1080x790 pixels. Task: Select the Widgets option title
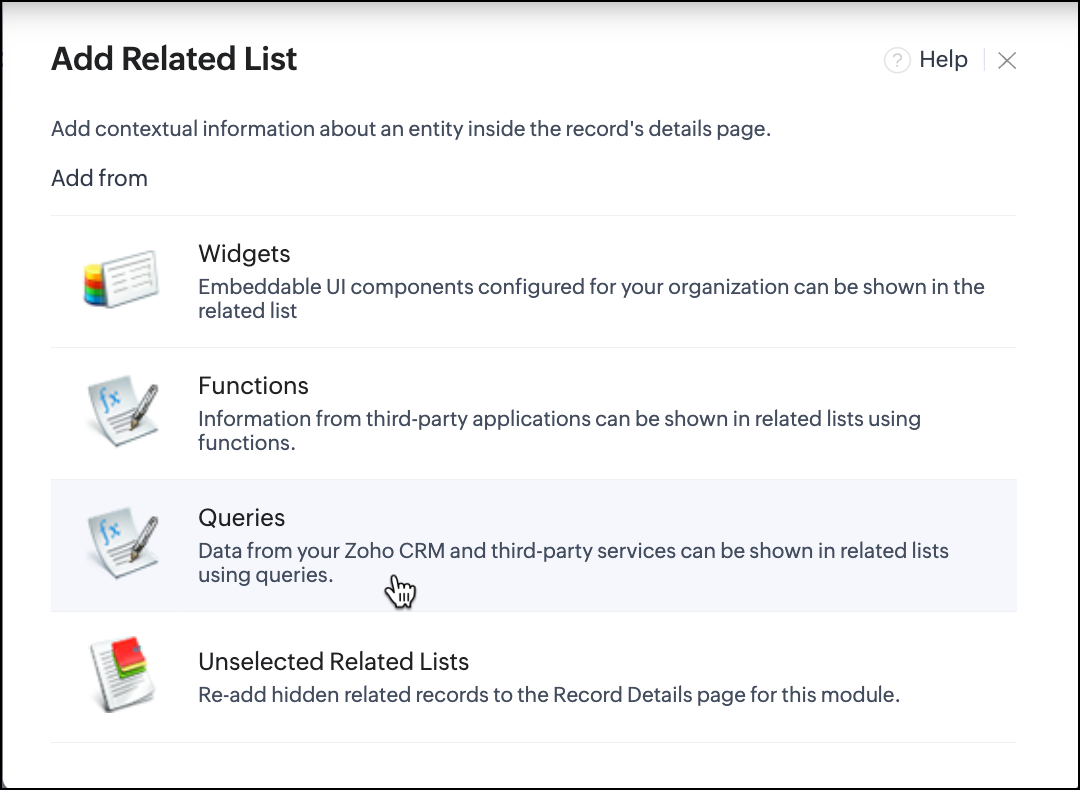click(244, 254)
